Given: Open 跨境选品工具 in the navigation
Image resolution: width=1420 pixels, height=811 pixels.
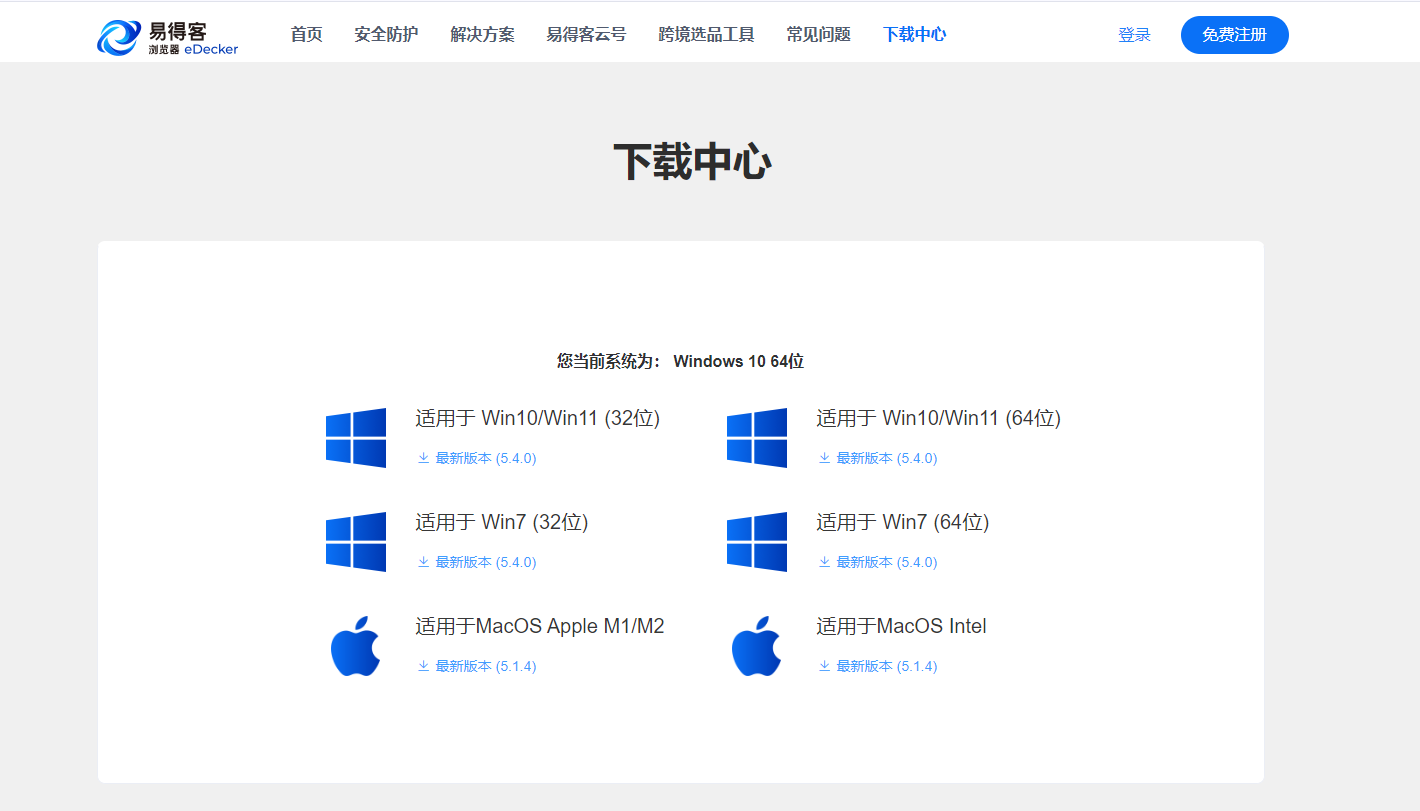Looking at the screenshot, I should (706, 35).
